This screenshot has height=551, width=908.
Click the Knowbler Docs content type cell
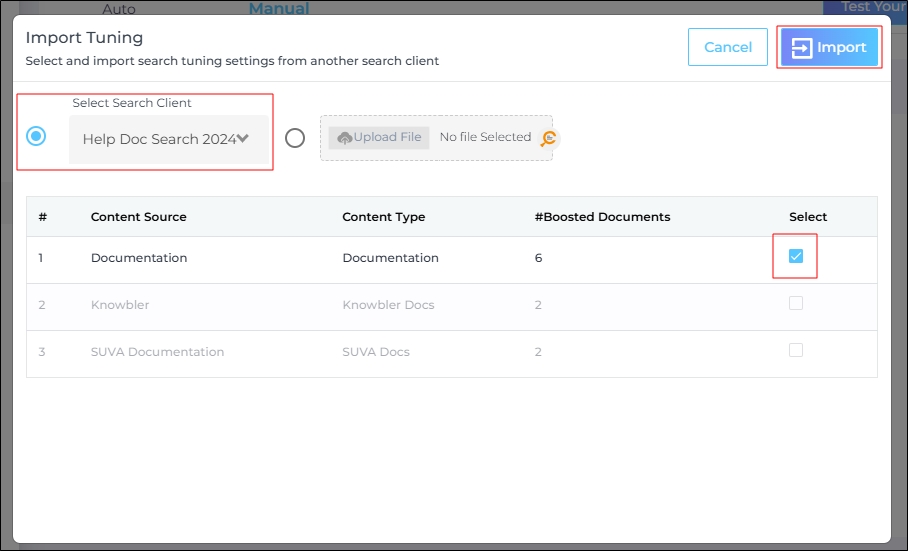388,305
